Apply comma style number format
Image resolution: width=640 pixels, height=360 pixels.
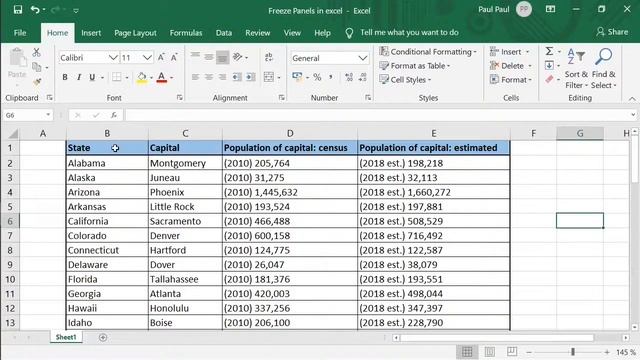tap(331, 77)
